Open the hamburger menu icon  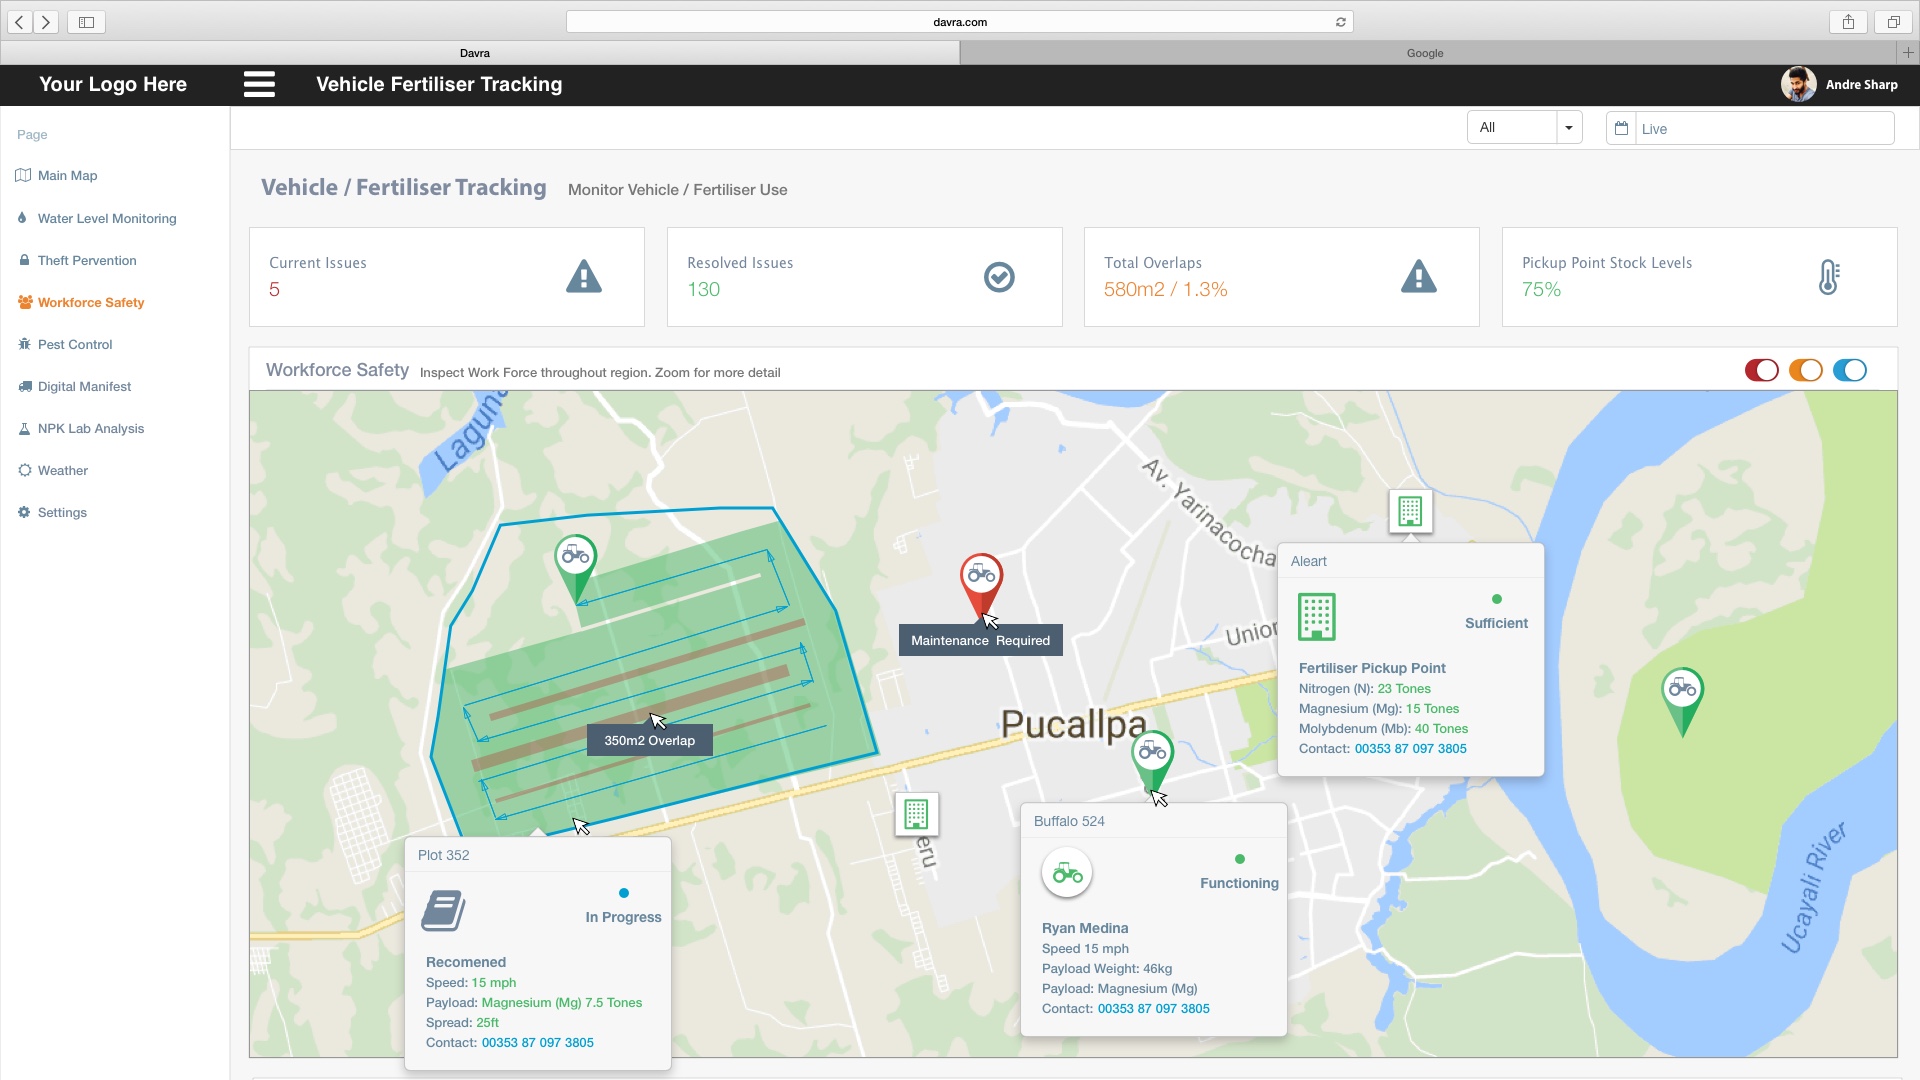coord(259,84)
